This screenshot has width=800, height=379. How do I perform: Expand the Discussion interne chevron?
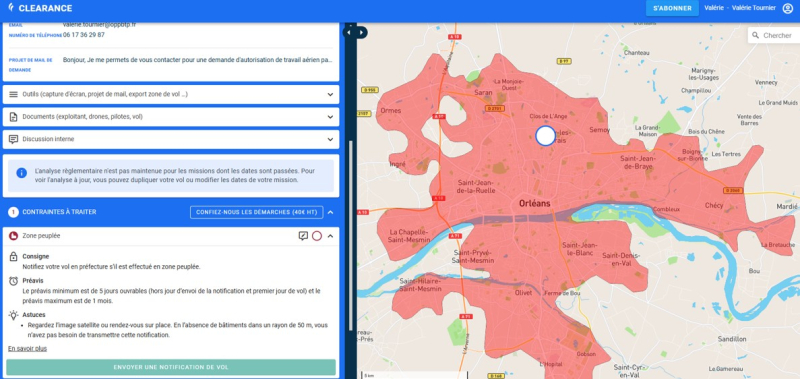tap(330, 139)
